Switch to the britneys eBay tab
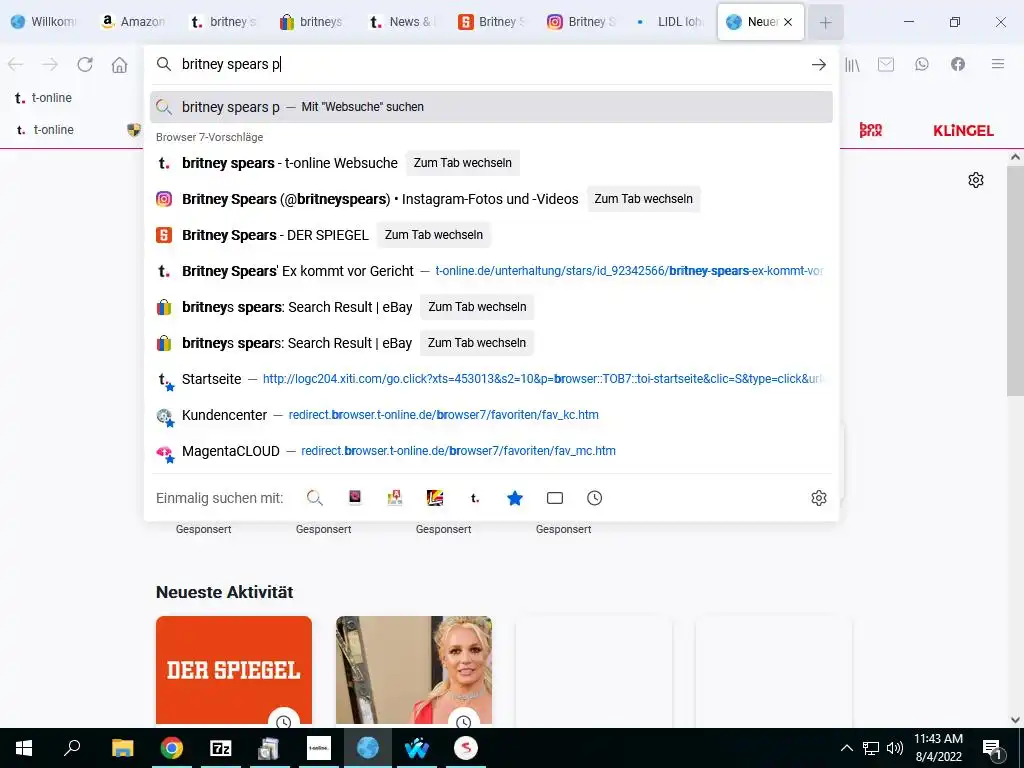The width and height of the screenshot is (1024, 768). tap(313, 22)
